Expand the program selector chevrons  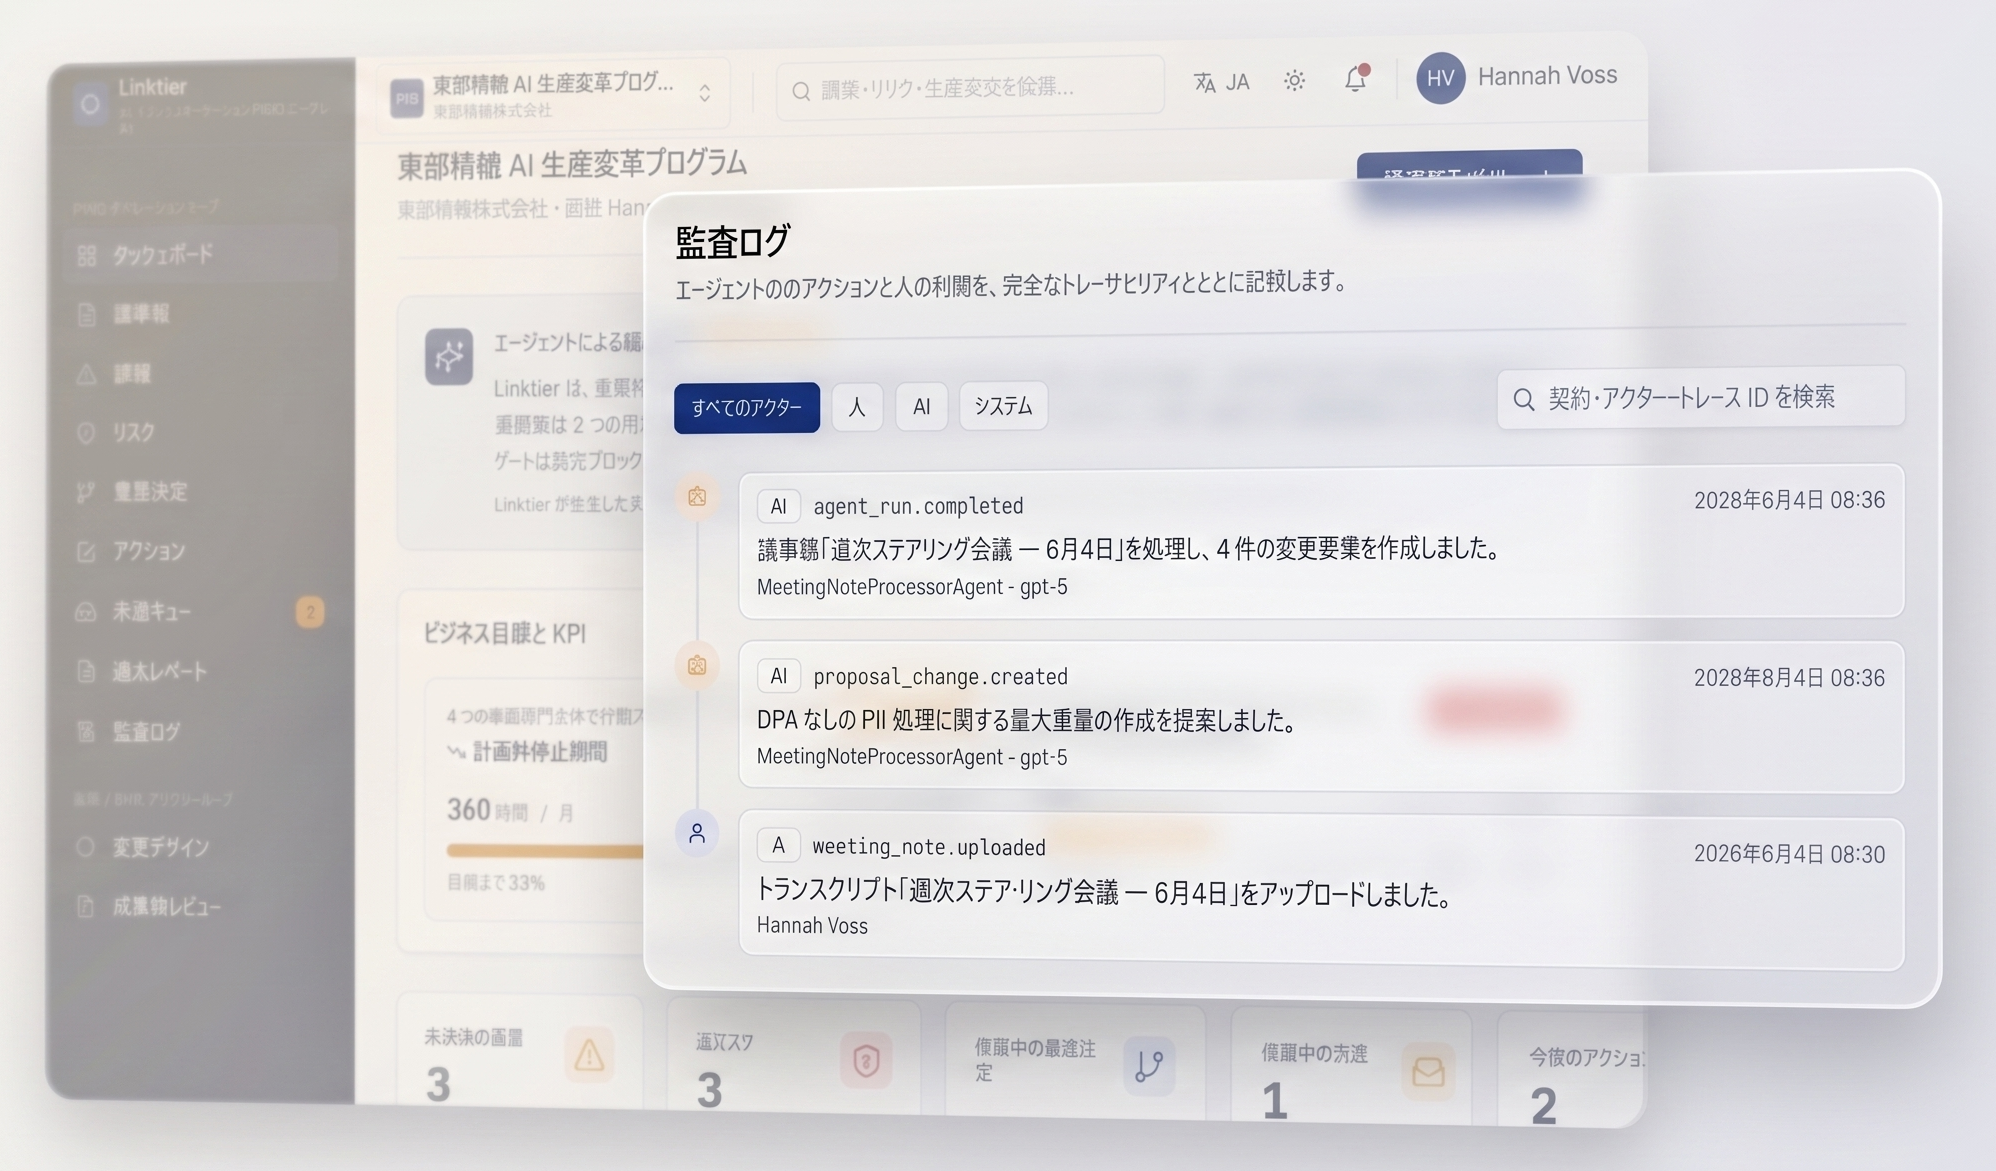(705, 93)
